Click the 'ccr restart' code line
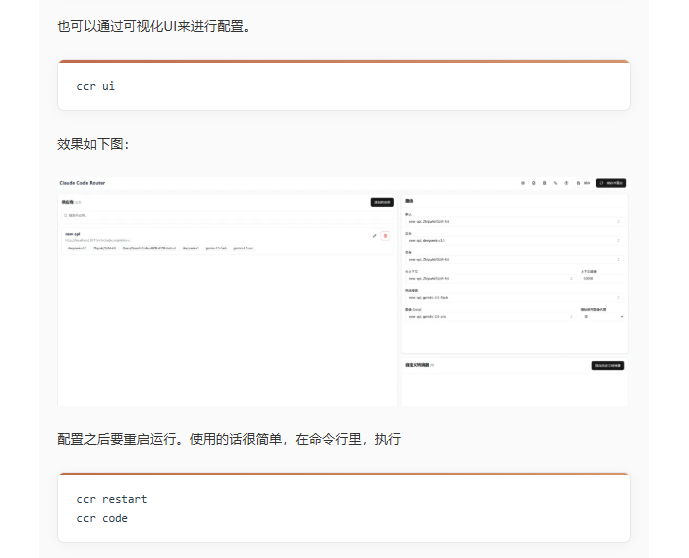The width and height of the screenshot is (689, 558). click(112, 500)
